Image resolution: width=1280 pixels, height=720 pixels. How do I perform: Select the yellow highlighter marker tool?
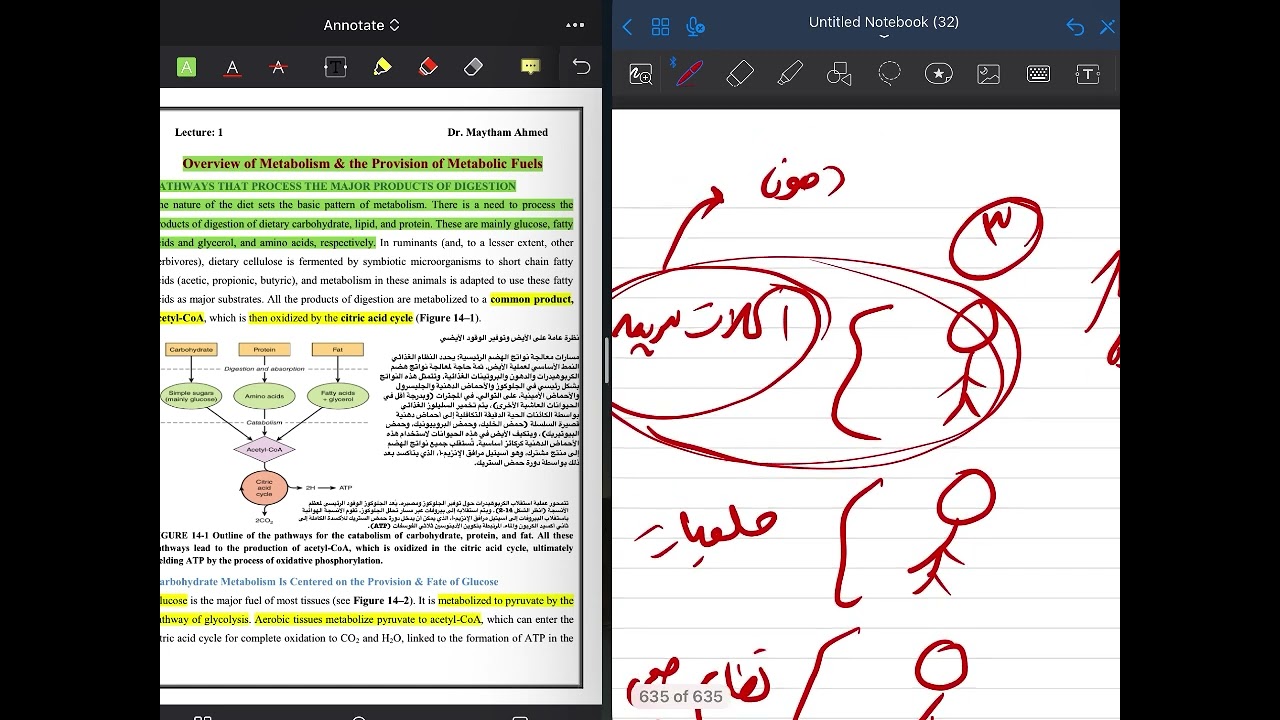click(382, 67)
